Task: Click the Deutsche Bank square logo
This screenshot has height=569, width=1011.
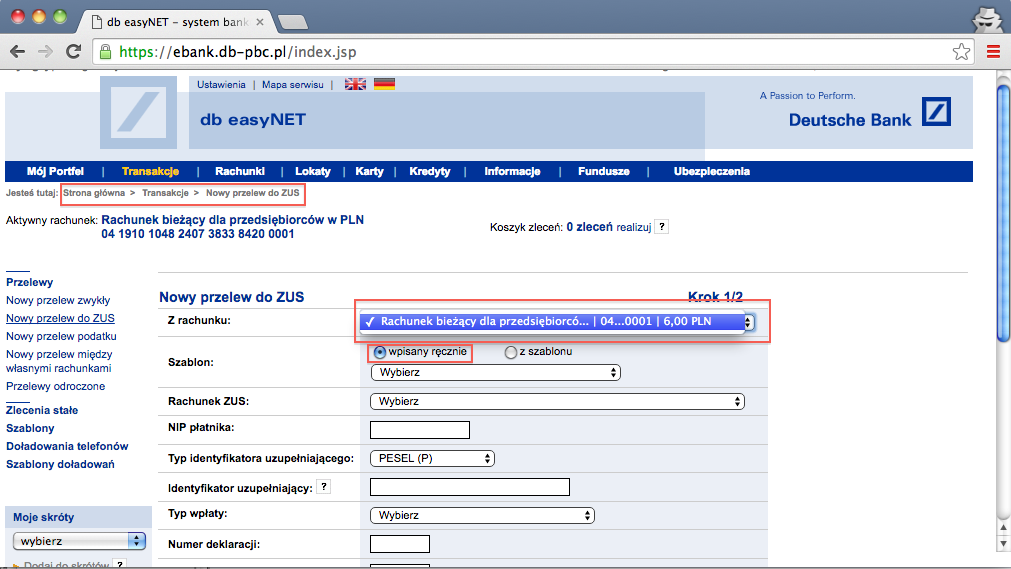Action: tap(936, 112)
